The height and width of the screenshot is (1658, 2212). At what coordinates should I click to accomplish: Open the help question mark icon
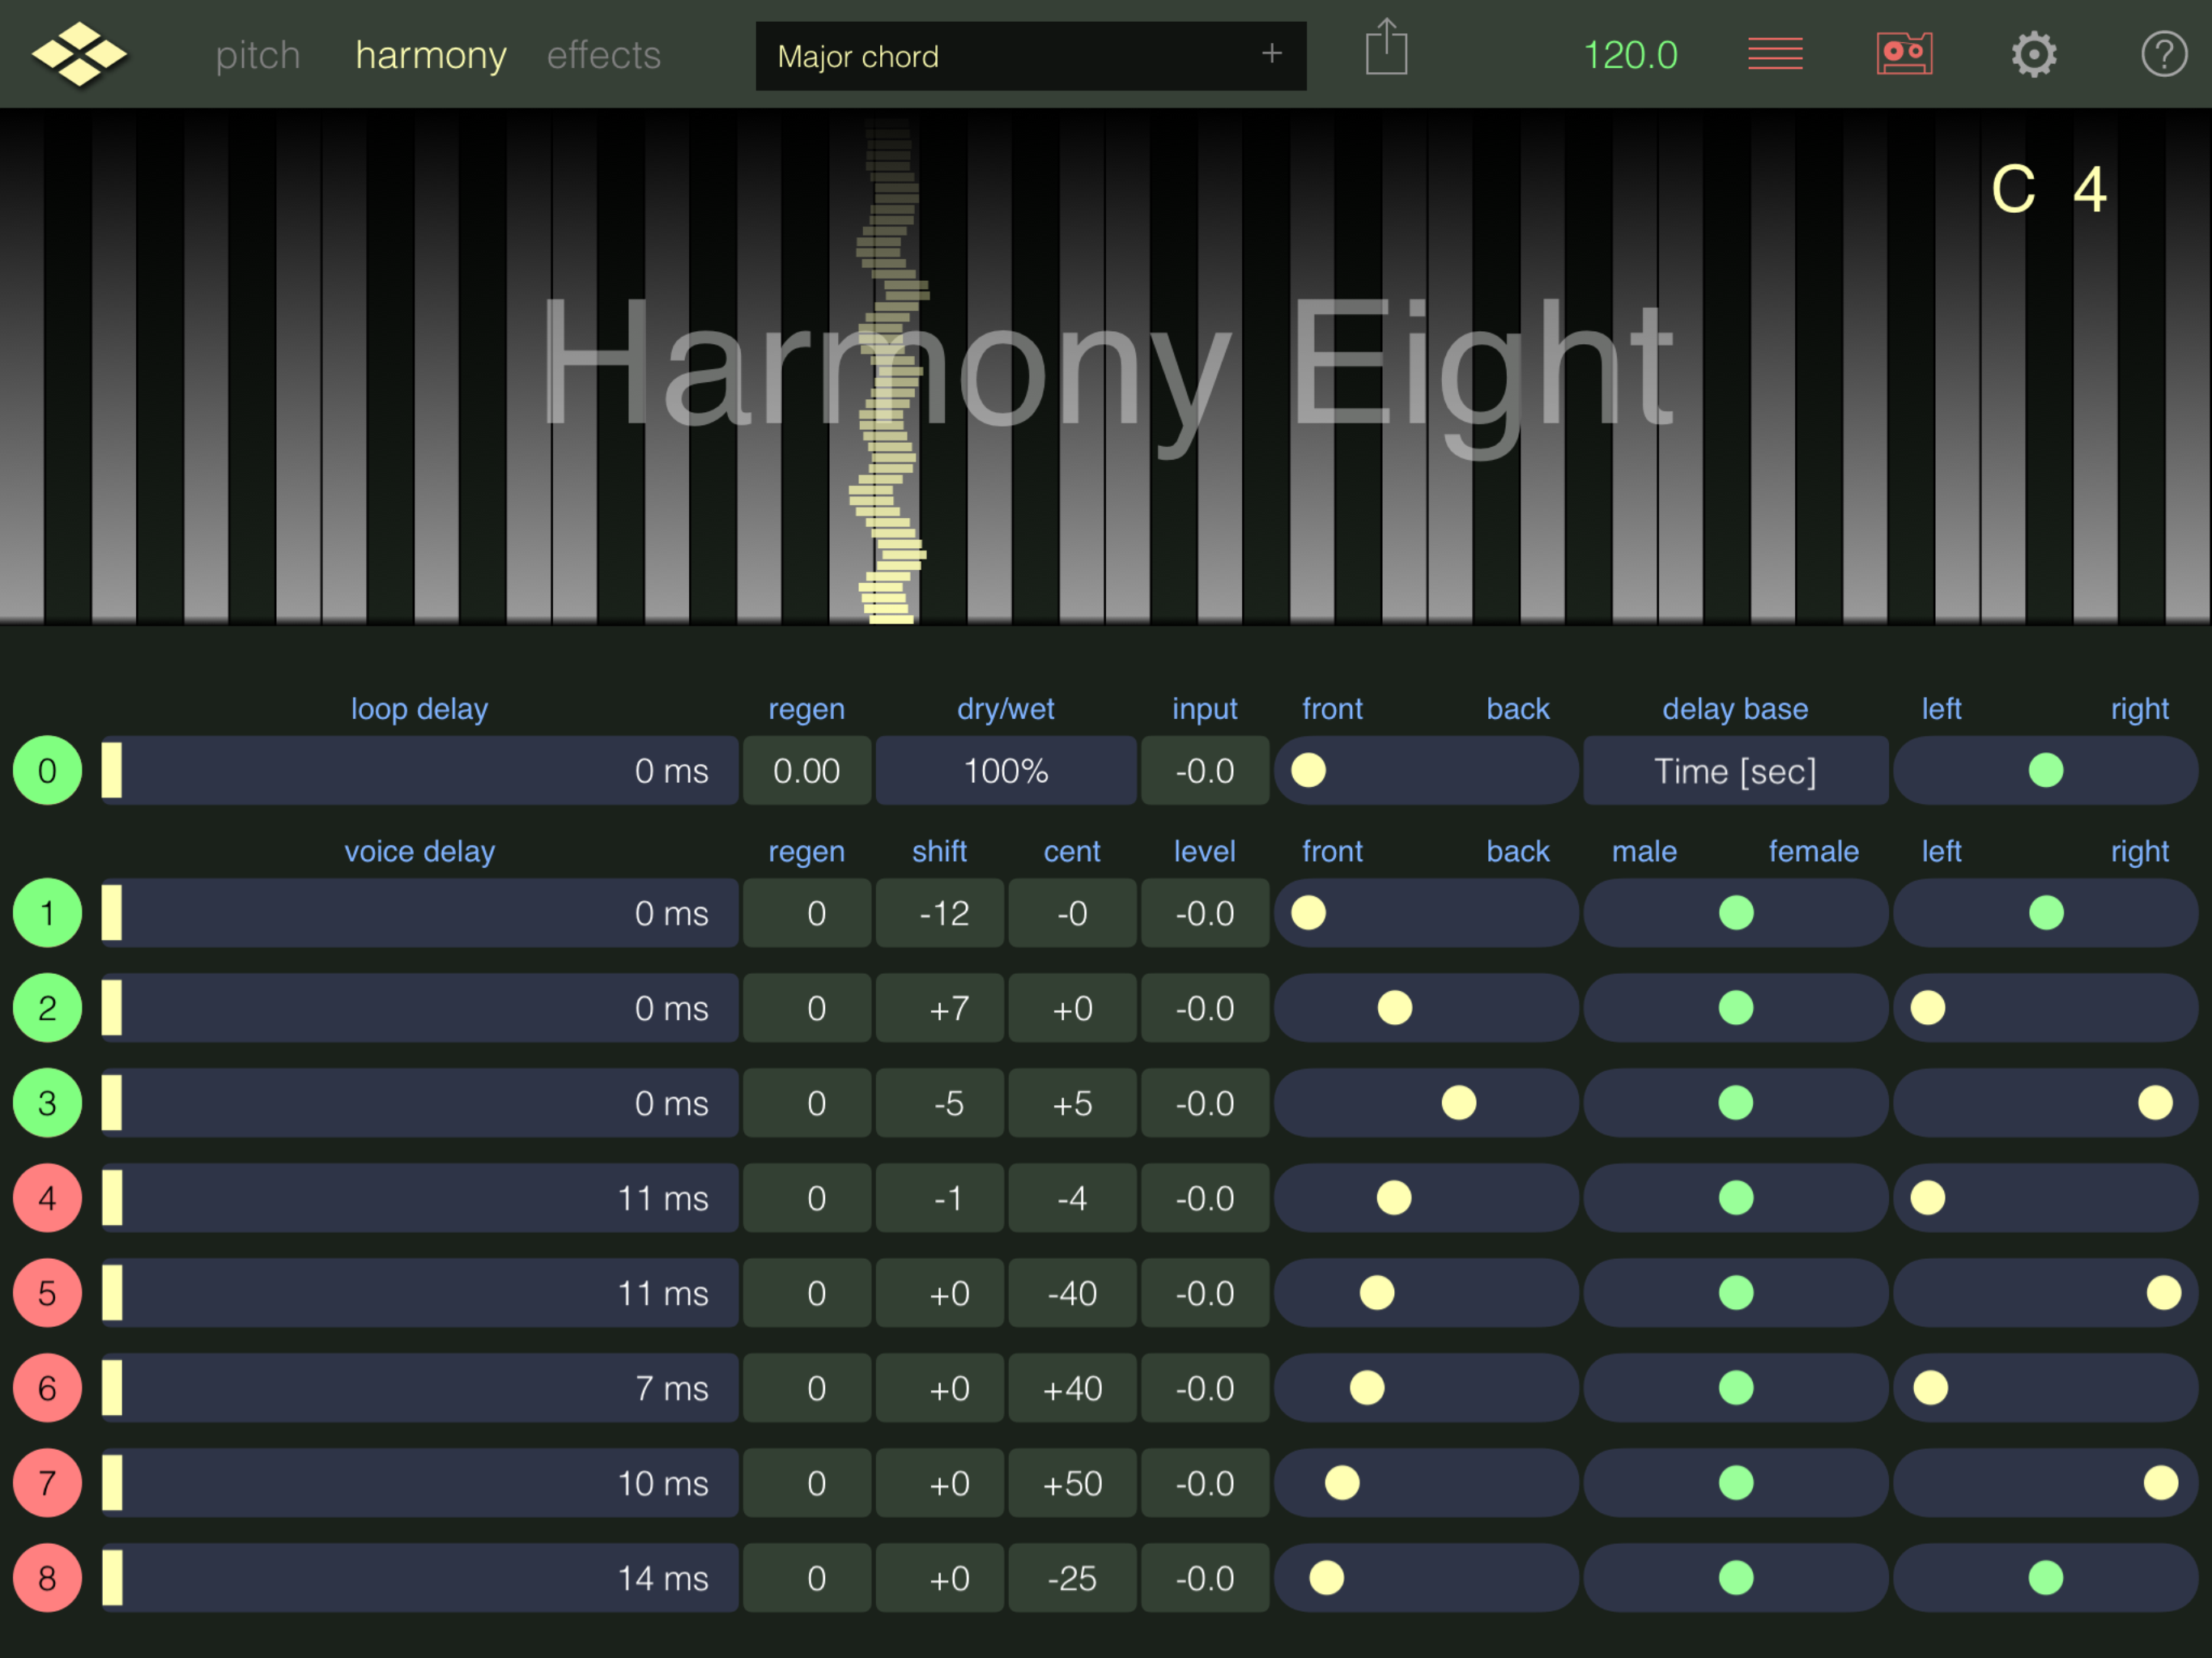(x=2163, y=54)
